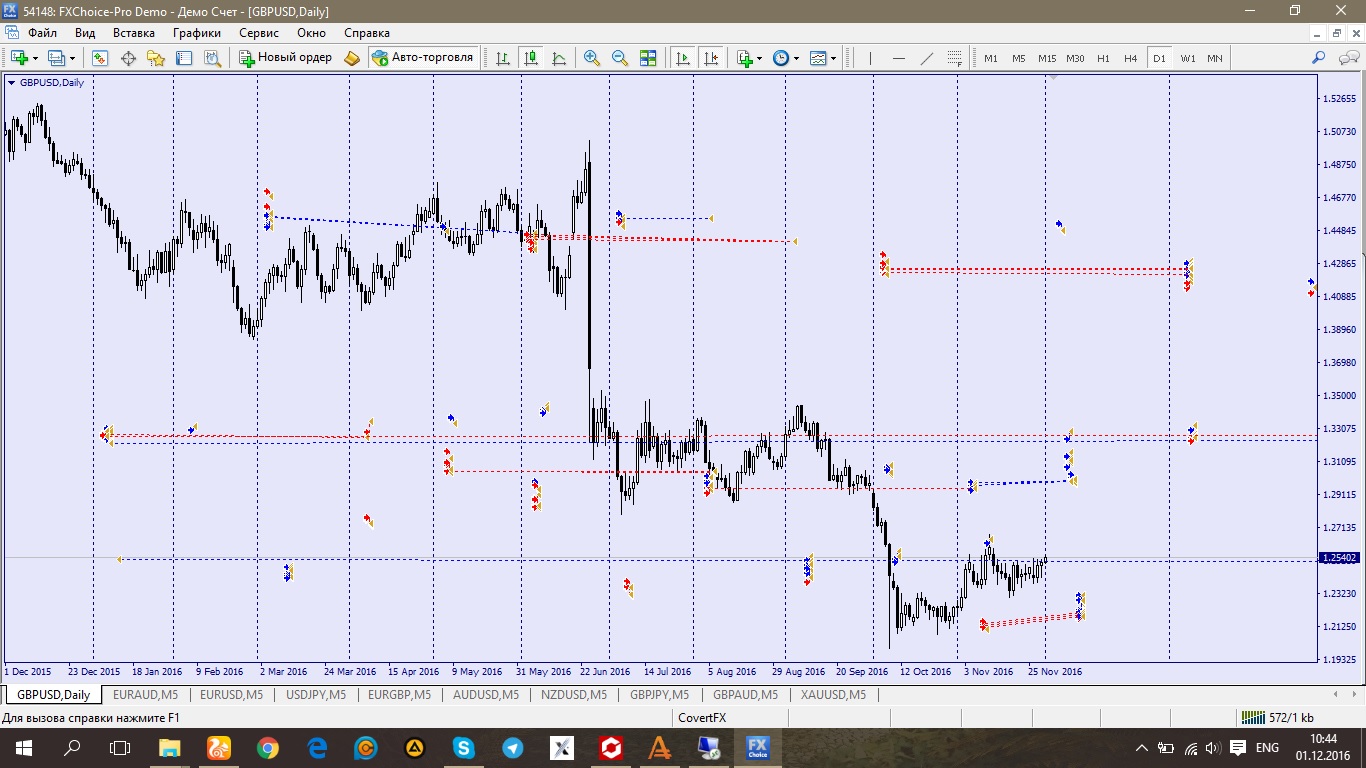Set the timeframe to MN

pos(1214,58)
